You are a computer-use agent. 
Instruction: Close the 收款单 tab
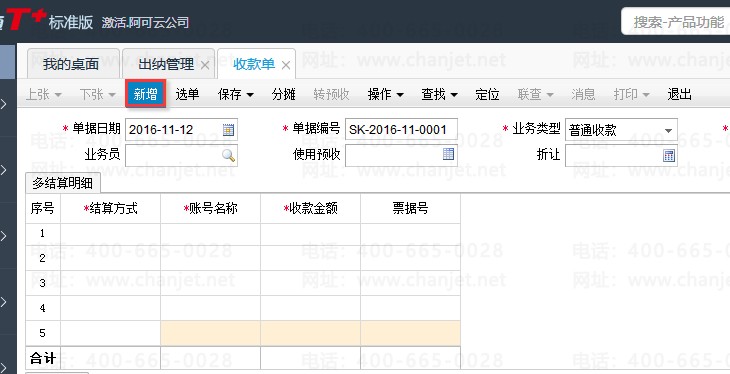pos(286,65)
